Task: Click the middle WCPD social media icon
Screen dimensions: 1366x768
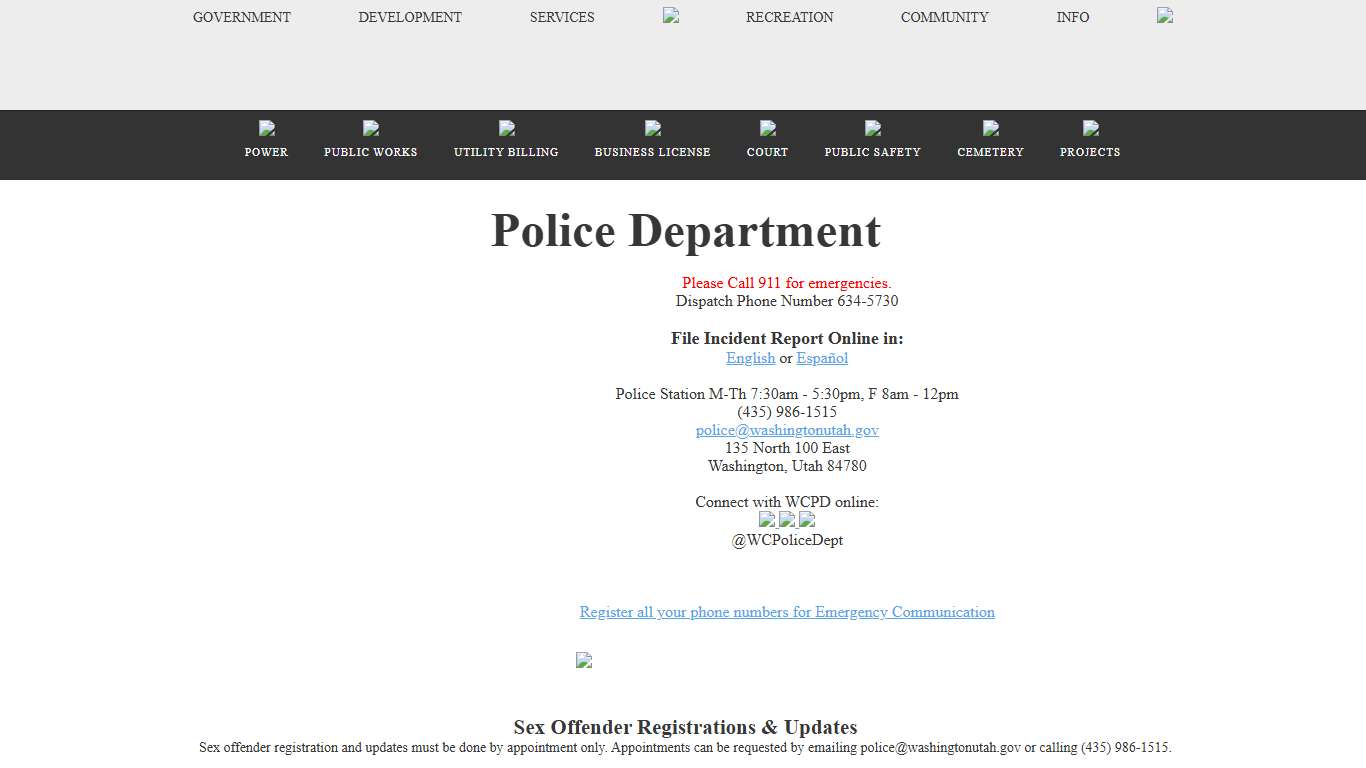Action: click(x=787, y=520)
